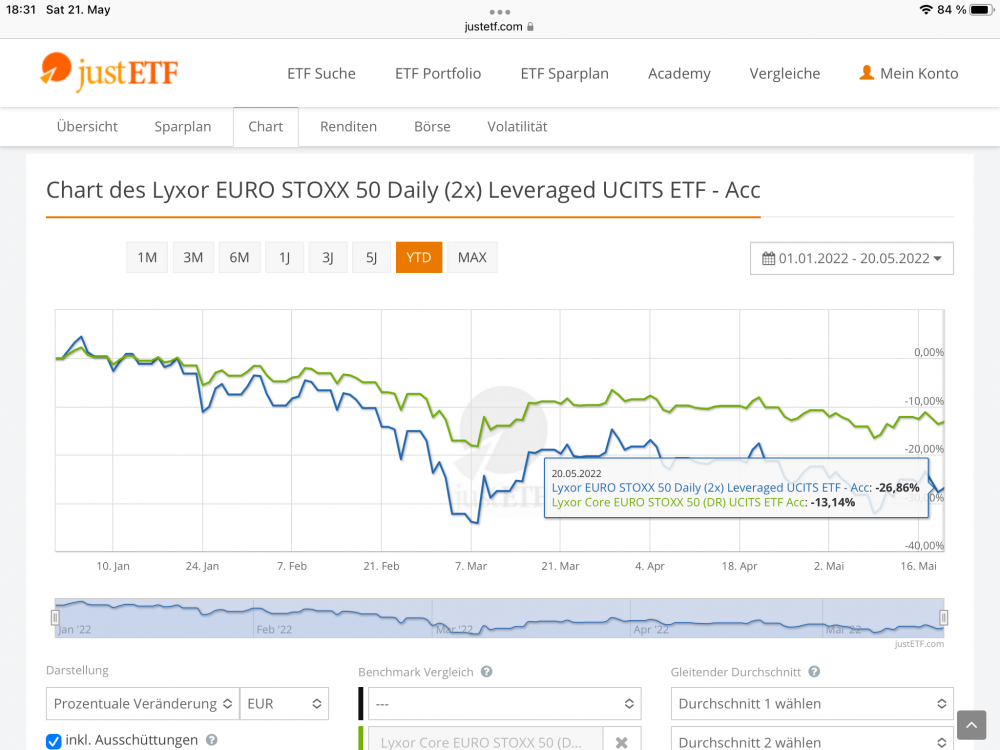Expand the Durchschnitt 1 wählen dropdown
Image resolution: width=1000 pixels, height=750 pixels.
[x=811, y=703]
